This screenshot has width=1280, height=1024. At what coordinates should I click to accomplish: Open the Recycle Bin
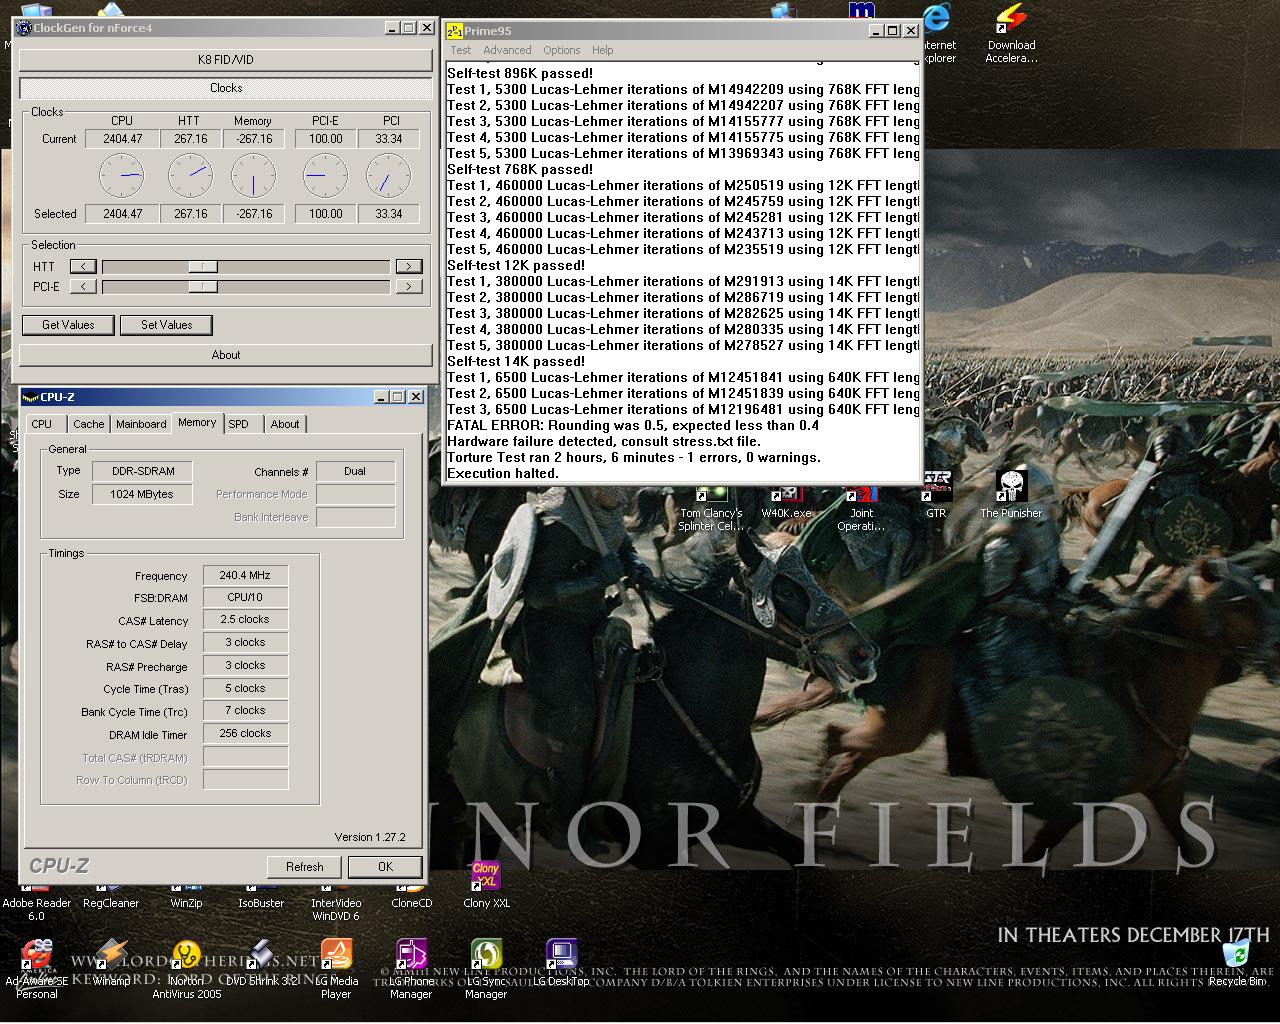(x=1235, y=962)
